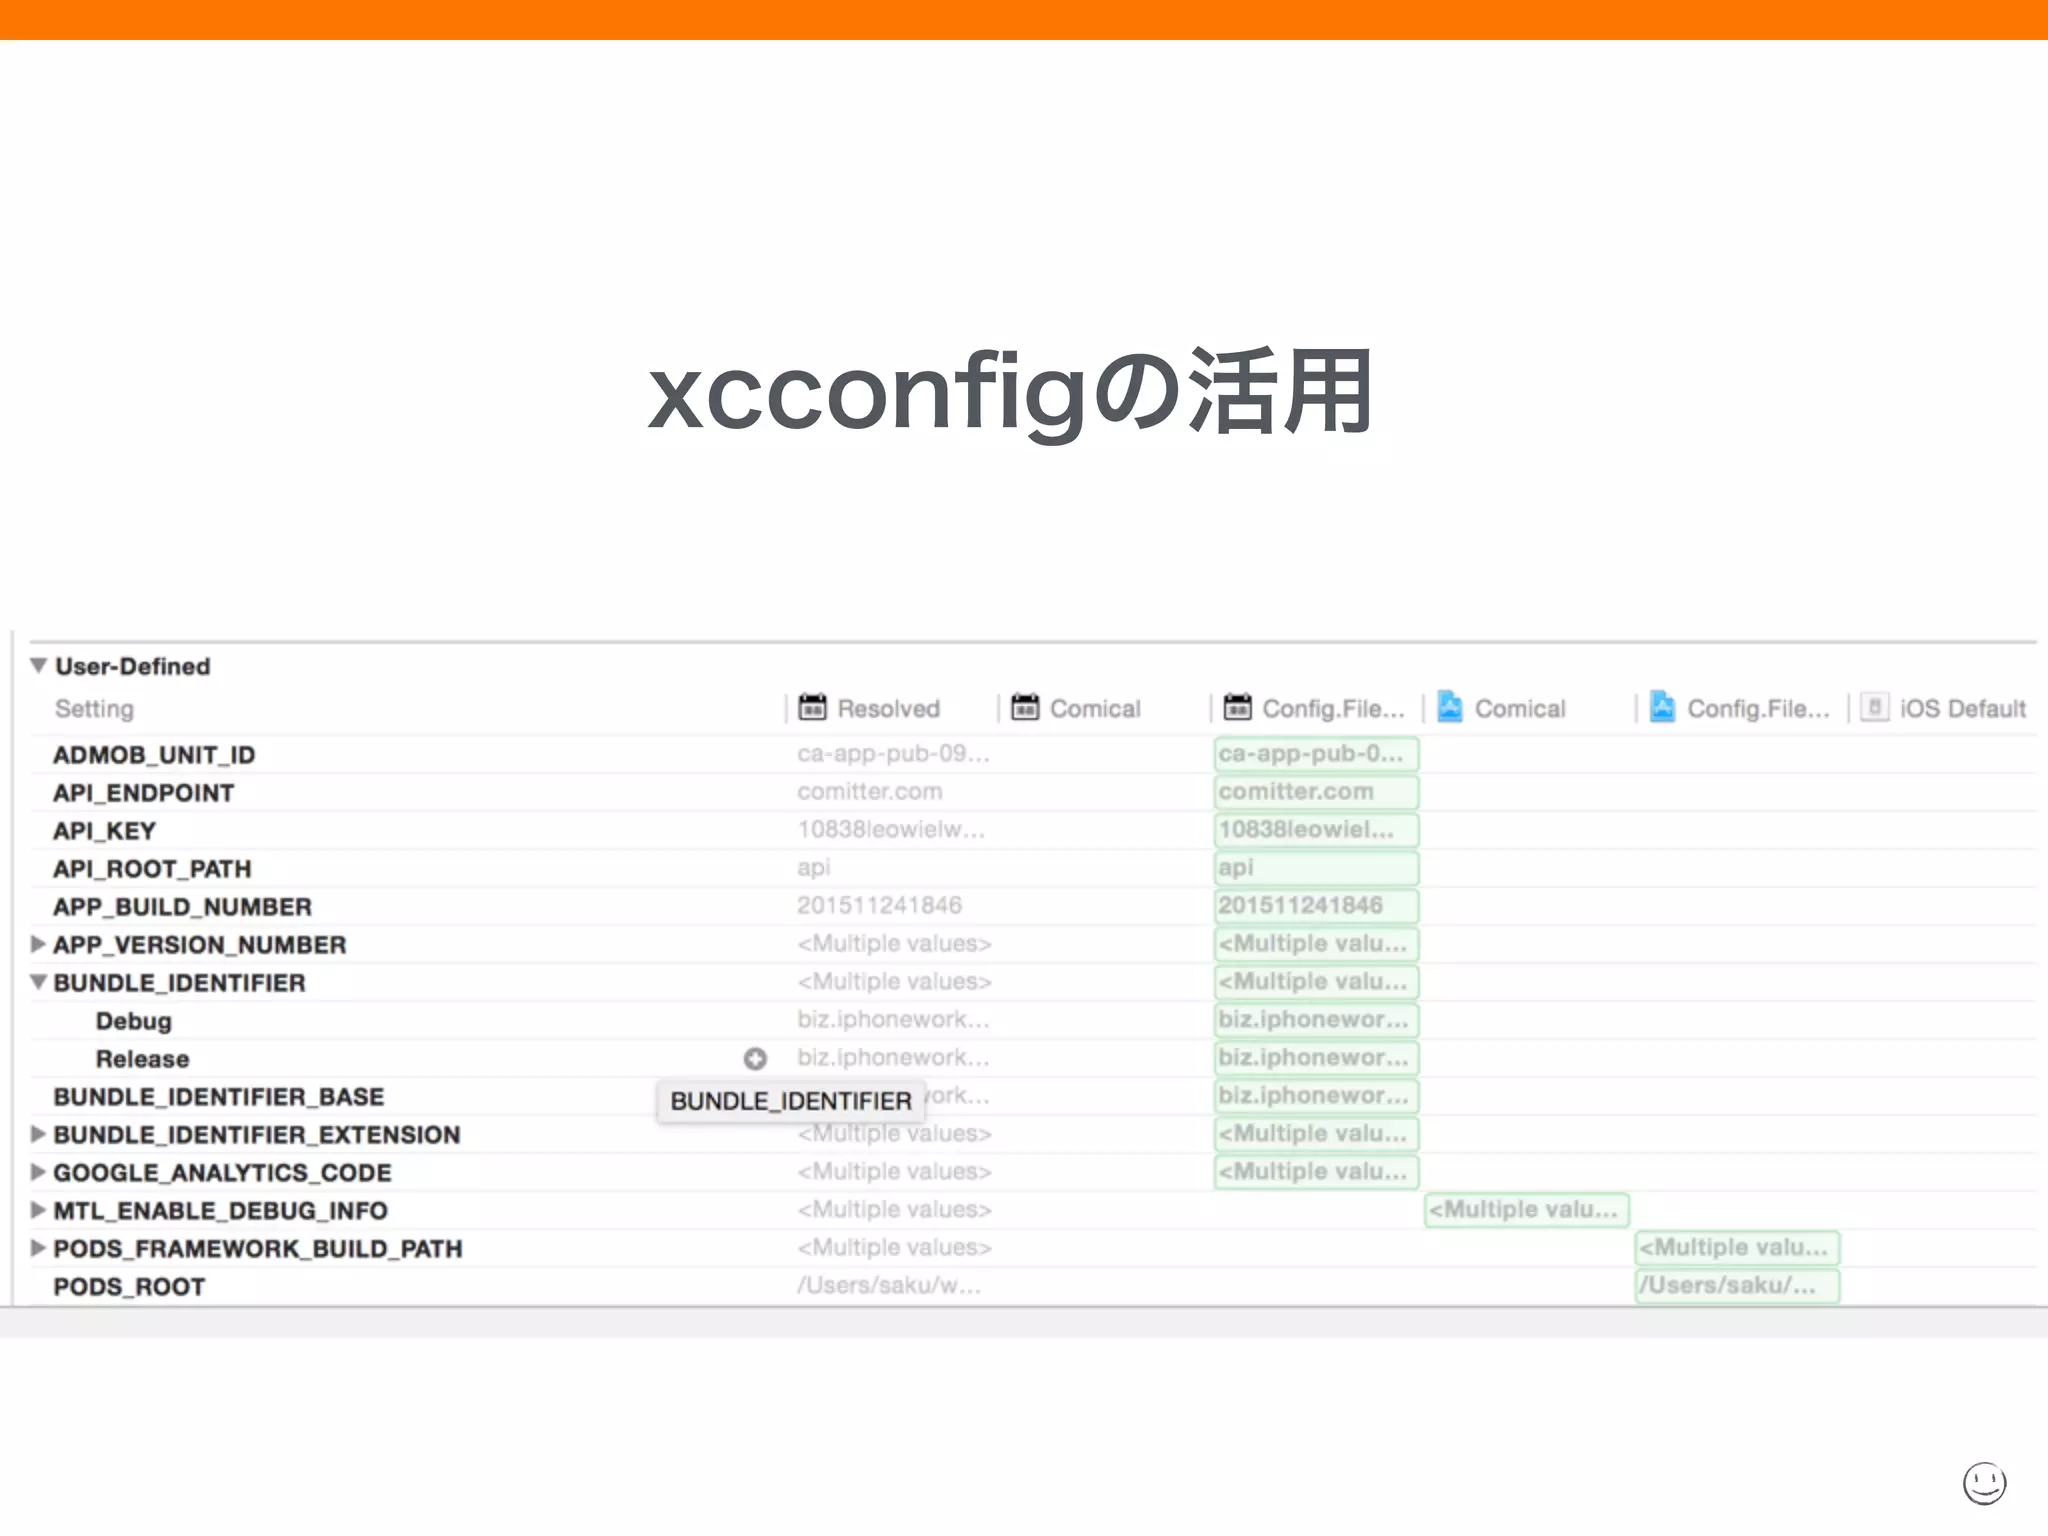Click the green /Users/saku config value cell
The width and height of the screenshot is (2048, 1536).
pos(1737,1286)
